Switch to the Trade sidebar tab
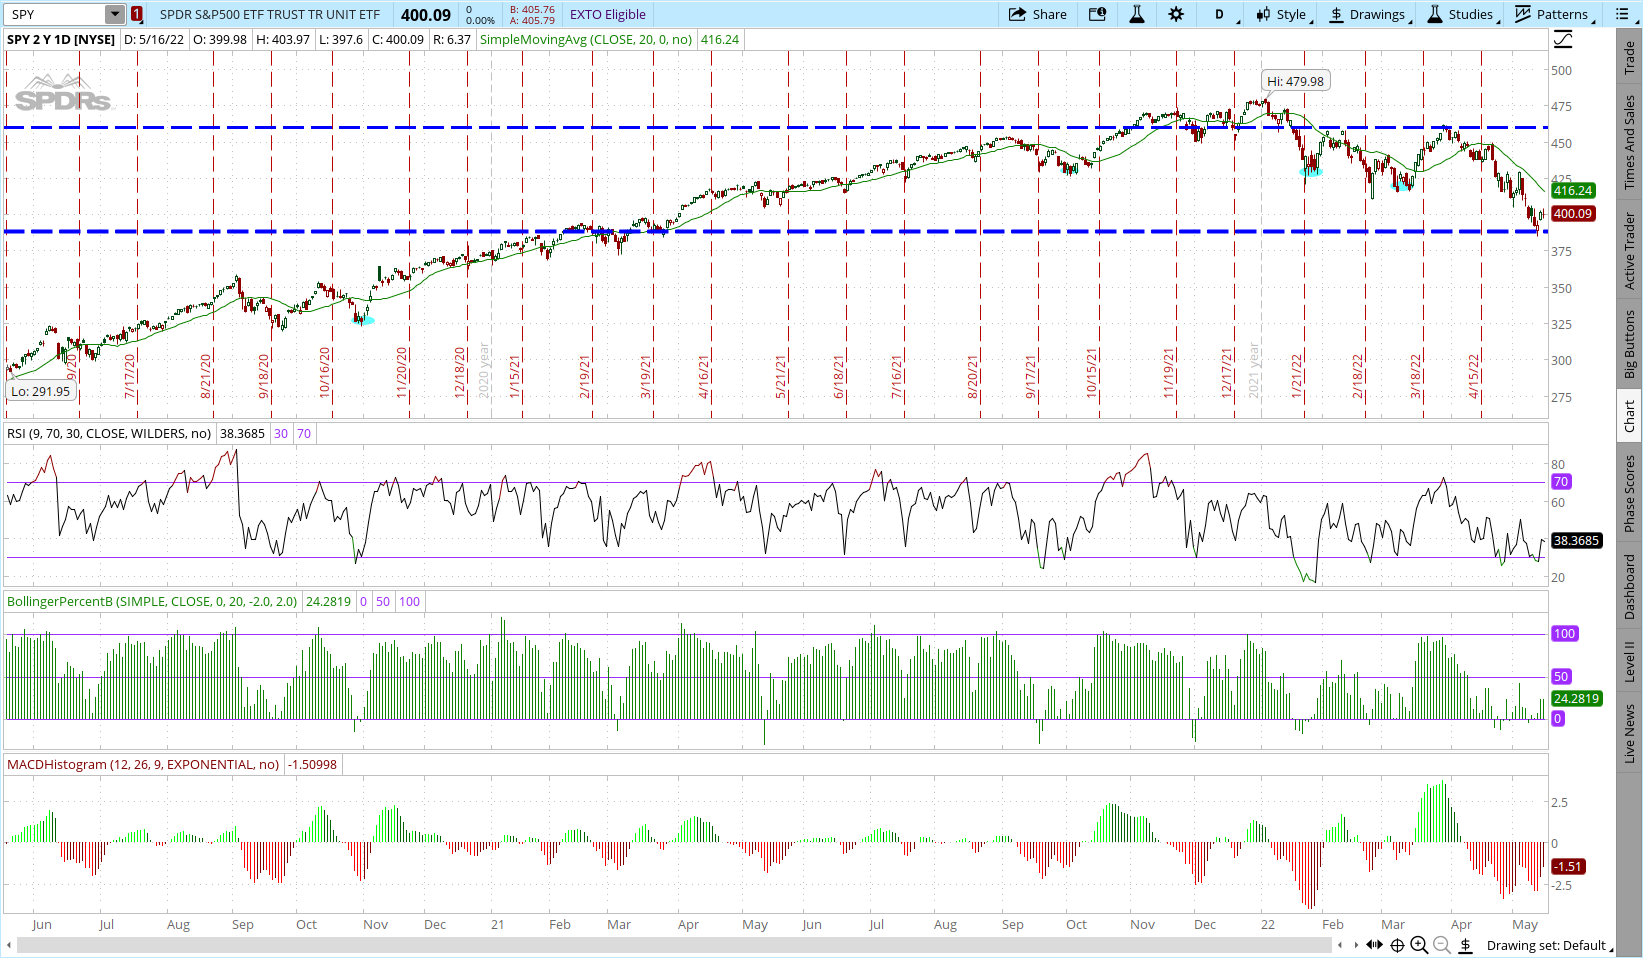The image size is (1643, 958). pos(1629,57)
